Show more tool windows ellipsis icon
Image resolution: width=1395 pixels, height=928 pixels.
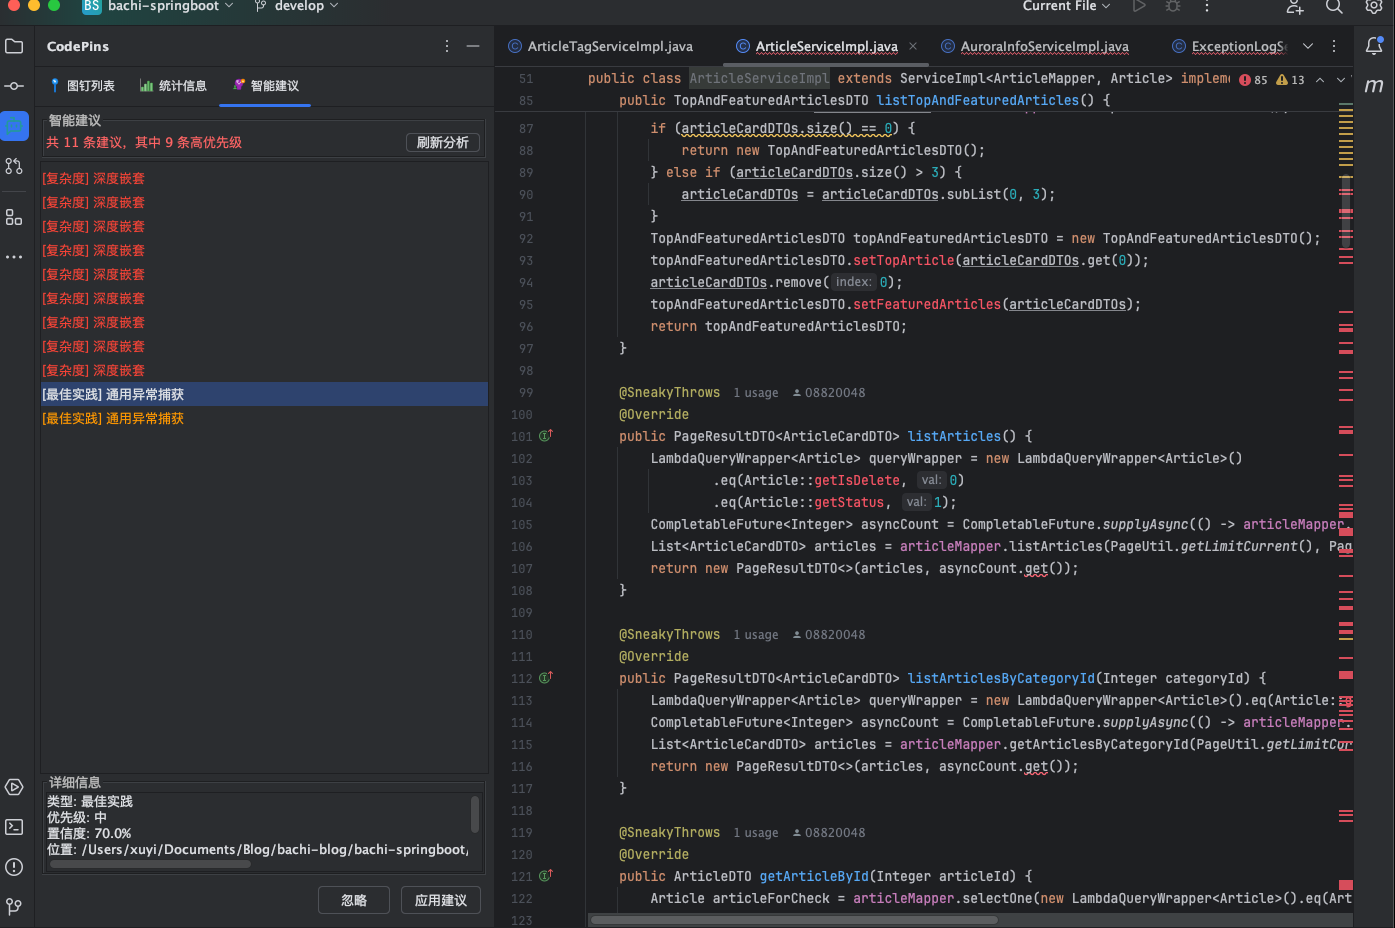click(x=14, y=257)
